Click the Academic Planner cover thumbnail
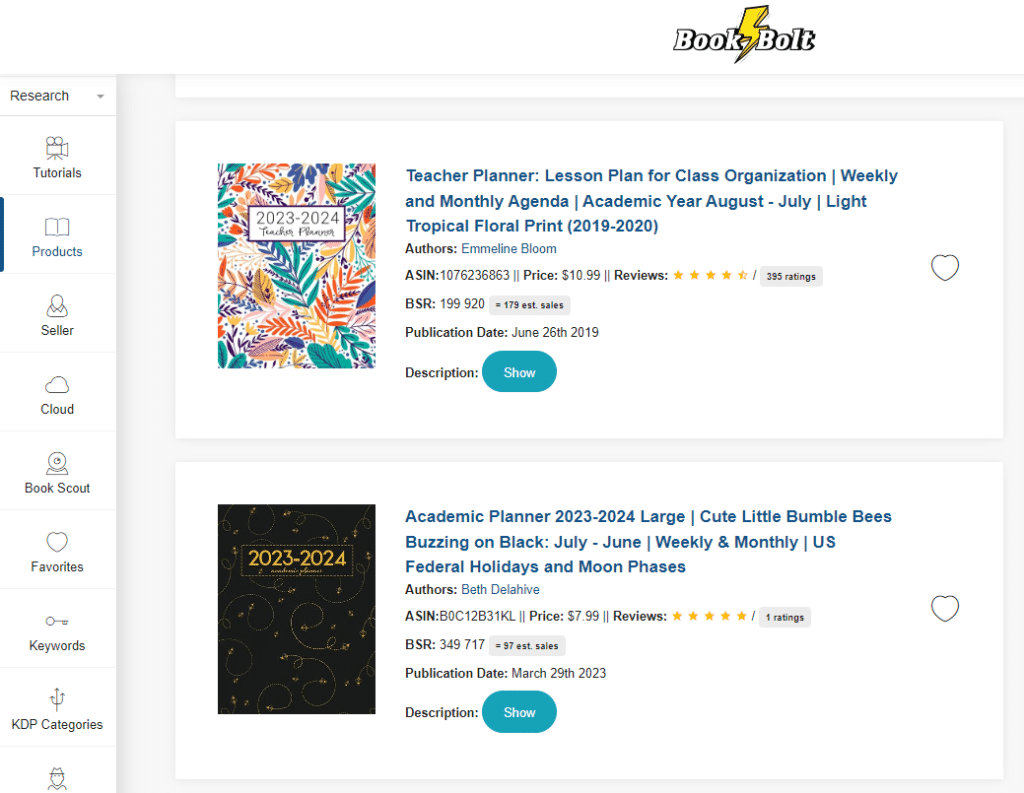Image resolution: width=1024 pixels, height=793 pixels. (296, 608)
